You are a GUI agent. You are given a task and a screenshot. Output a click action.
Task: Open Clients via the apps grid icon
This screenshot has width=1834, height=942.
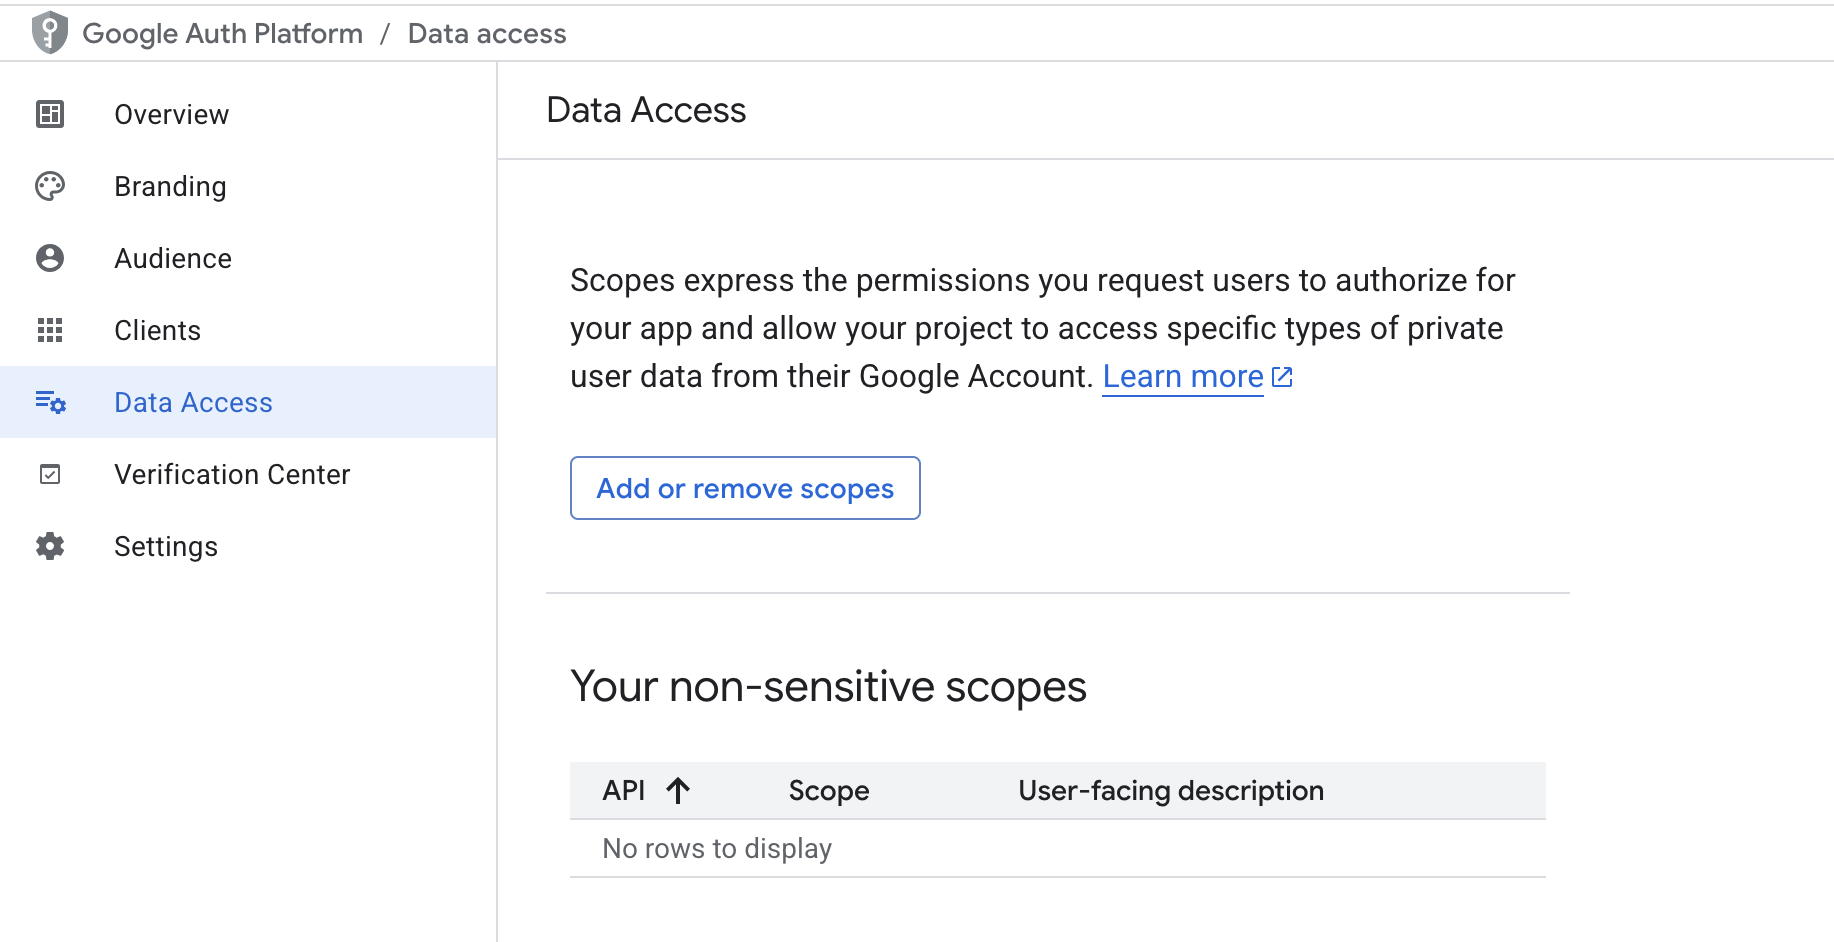click(50, 330)
